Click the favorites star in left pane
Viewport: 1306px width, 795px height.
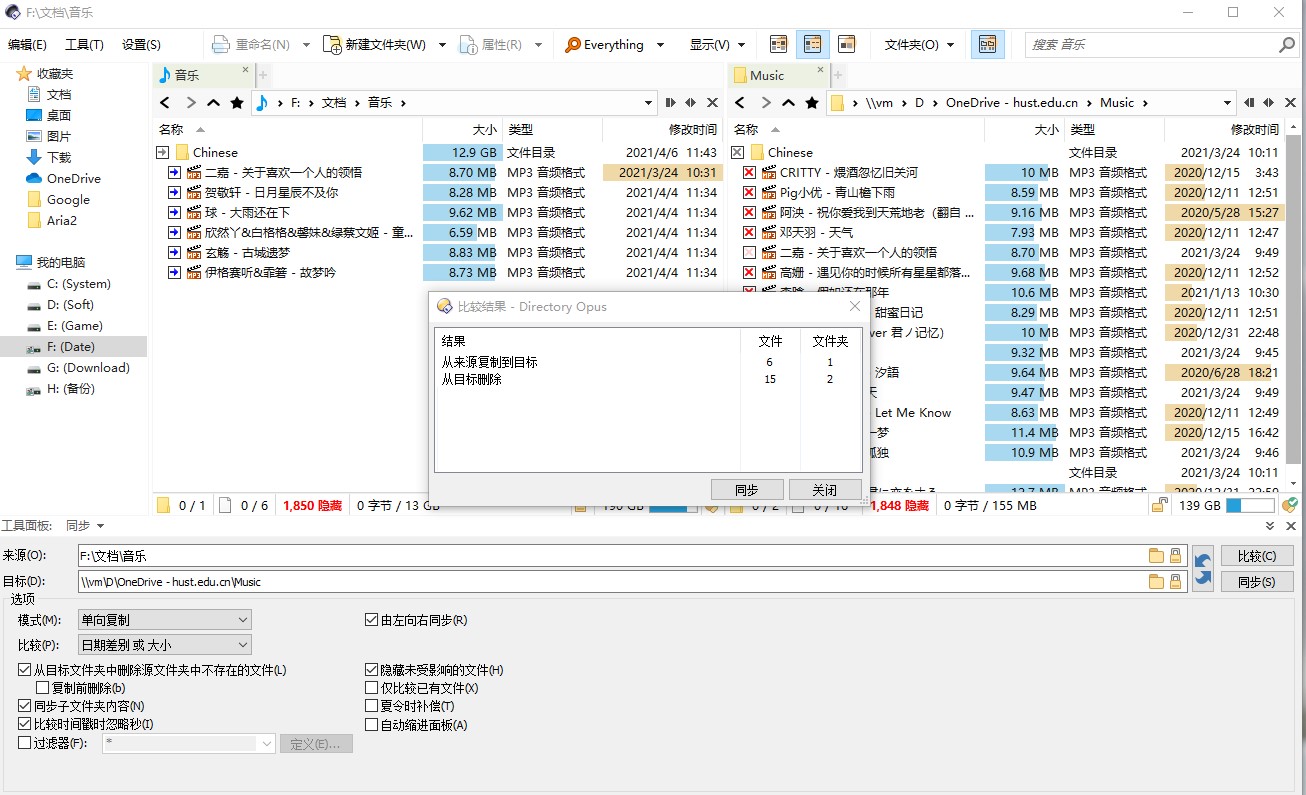pos(237,103)
